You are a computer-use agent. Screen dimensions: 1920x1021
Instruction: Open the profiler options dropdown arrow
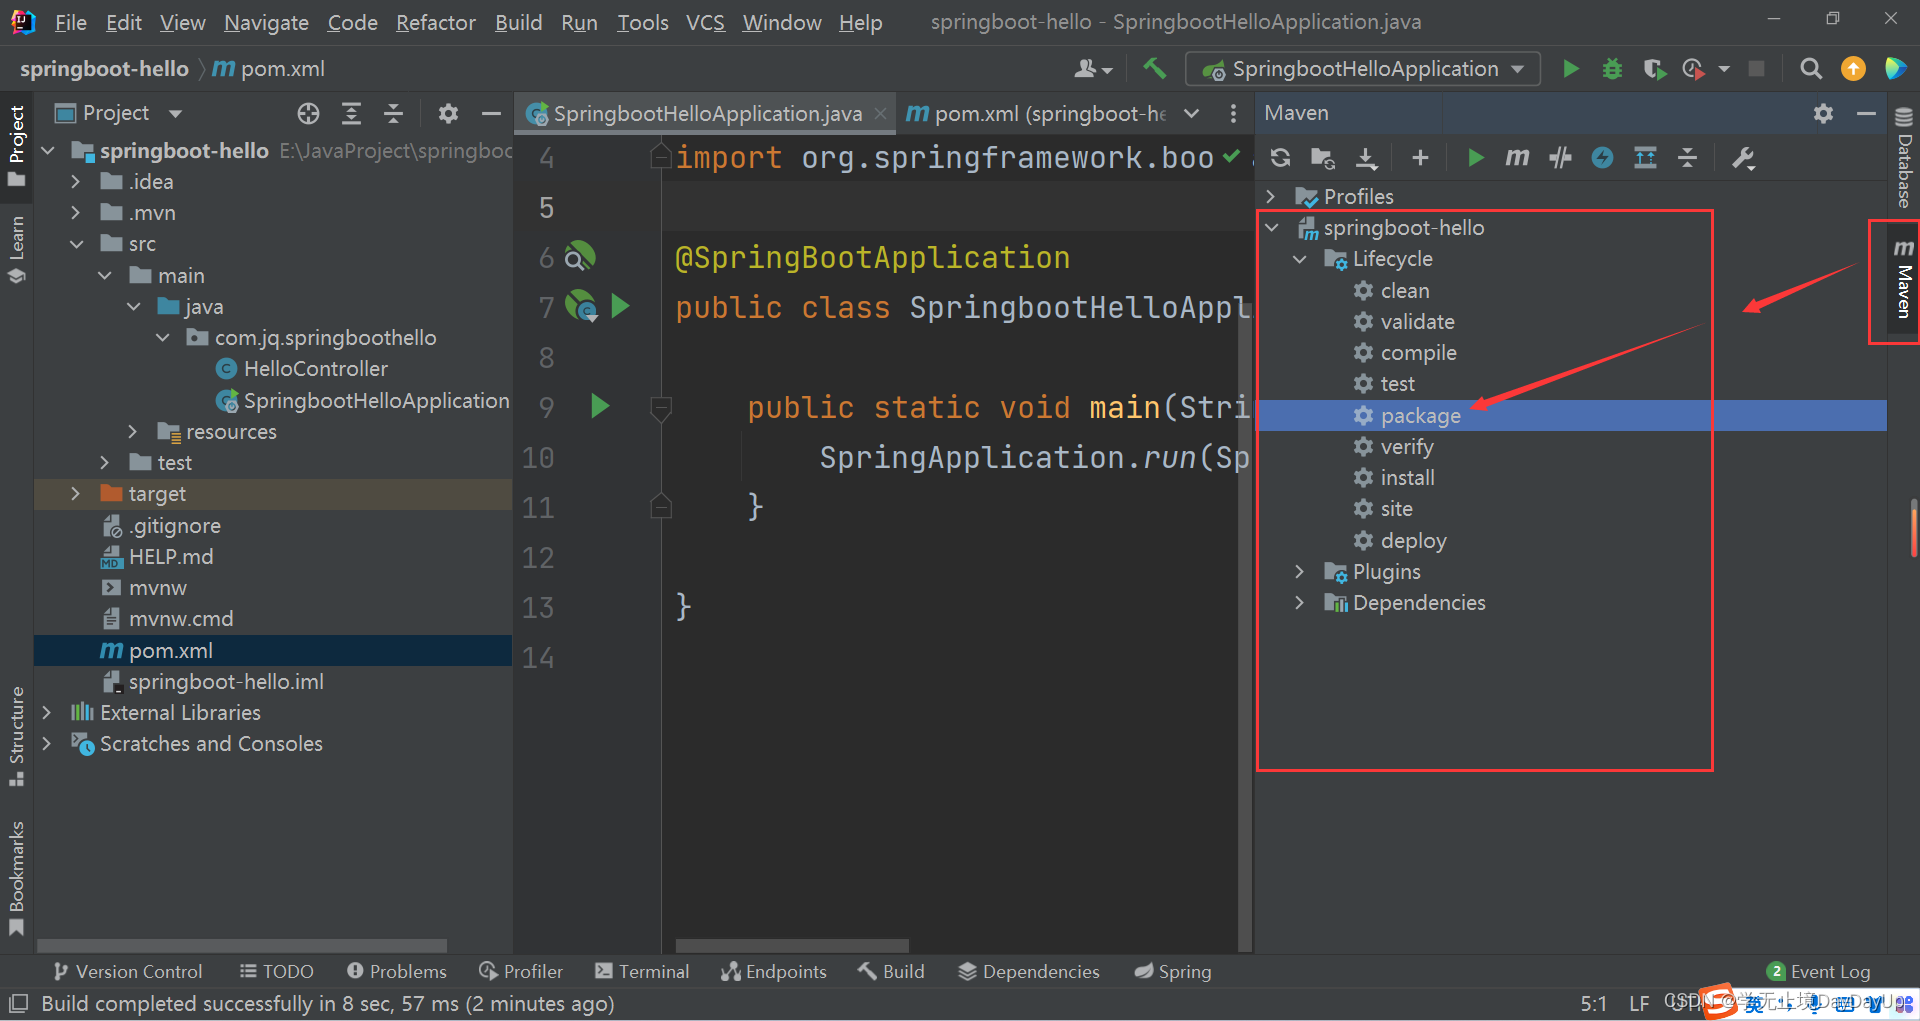pyautogui.click(x=1724, y=69)
